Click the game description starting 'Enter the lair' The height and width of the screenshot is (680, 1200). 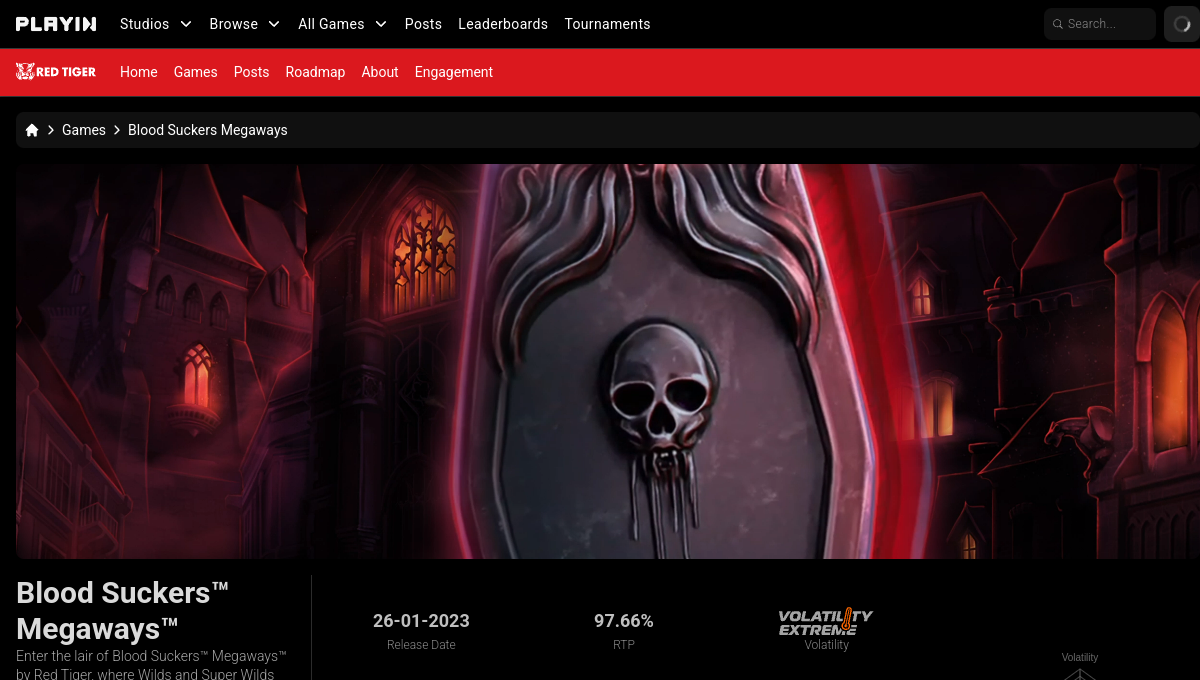(x=152, y=664)
